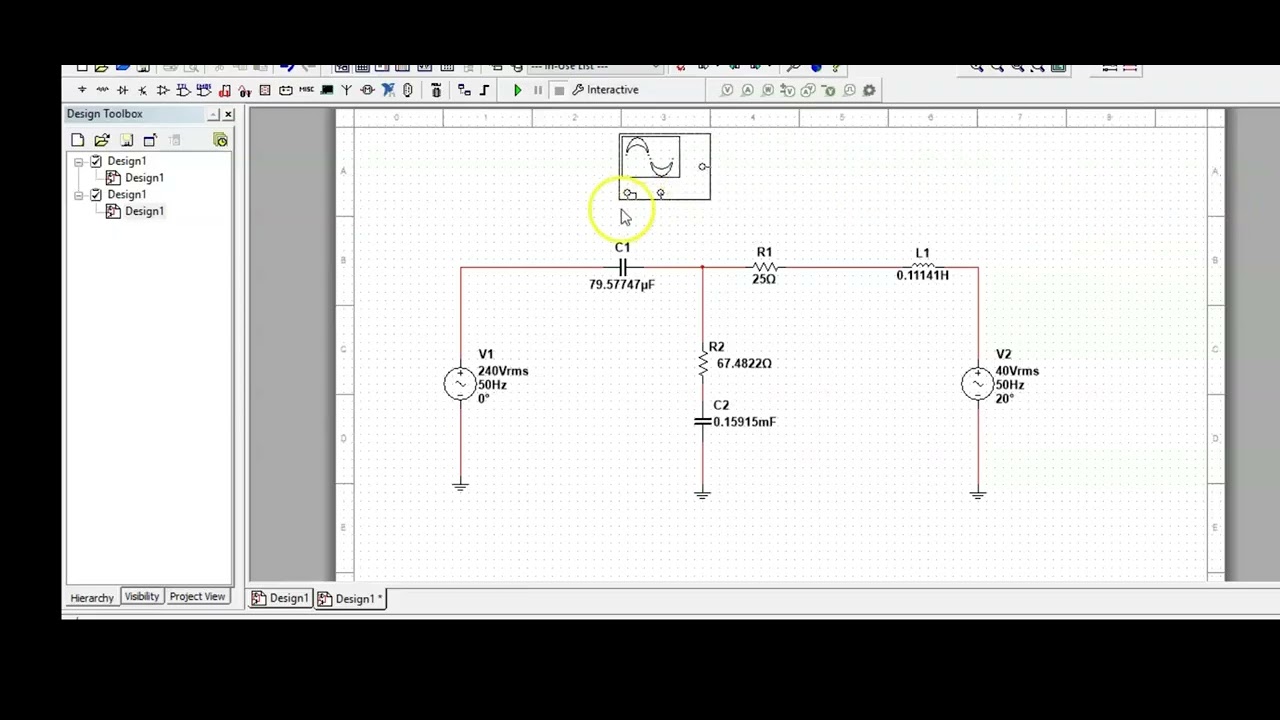Click the Place RF antenna icon
Image resolution: width=1280 pixels, height=720 pixels.
tap(347, 90)
